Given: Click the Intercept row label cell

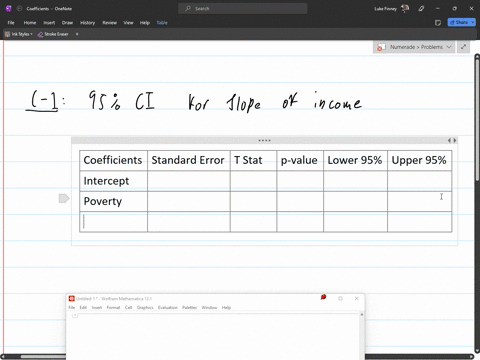Looking at the screenshot, I should (113, 181).
